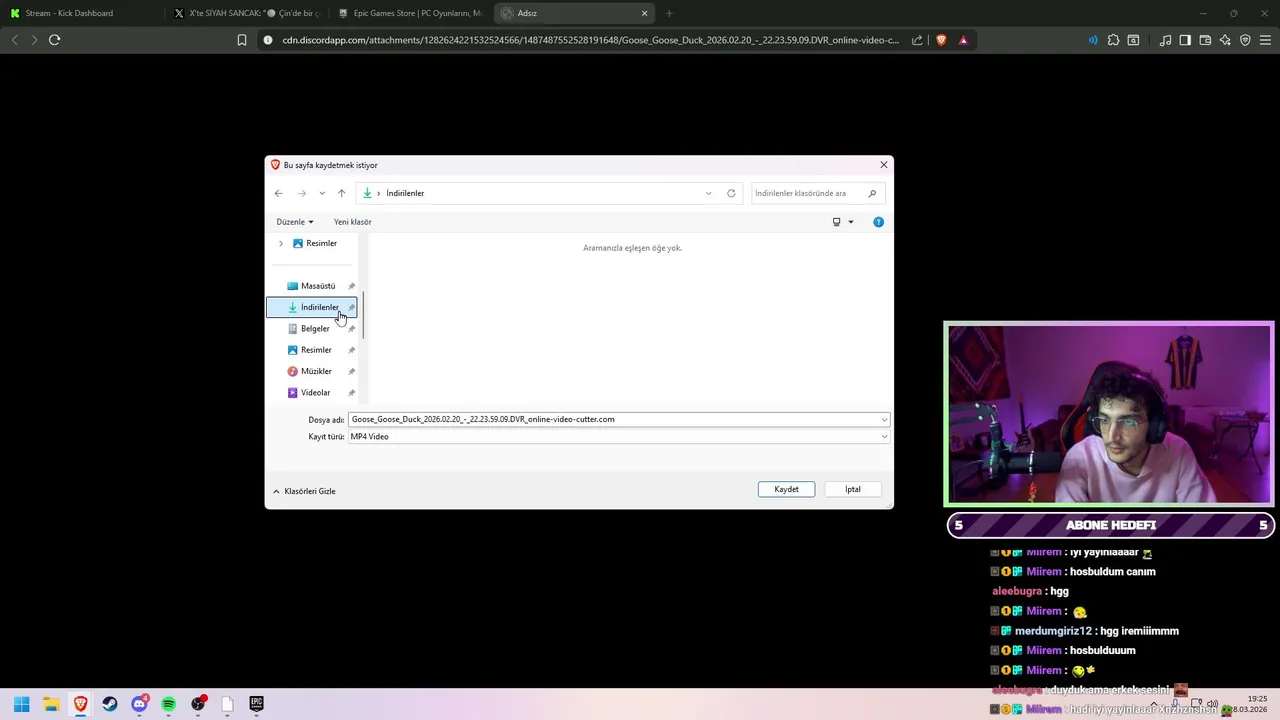Go forward in the save dialog
Image resolution: width=1280 pixels, height=720 pixels.
[302, 193]
